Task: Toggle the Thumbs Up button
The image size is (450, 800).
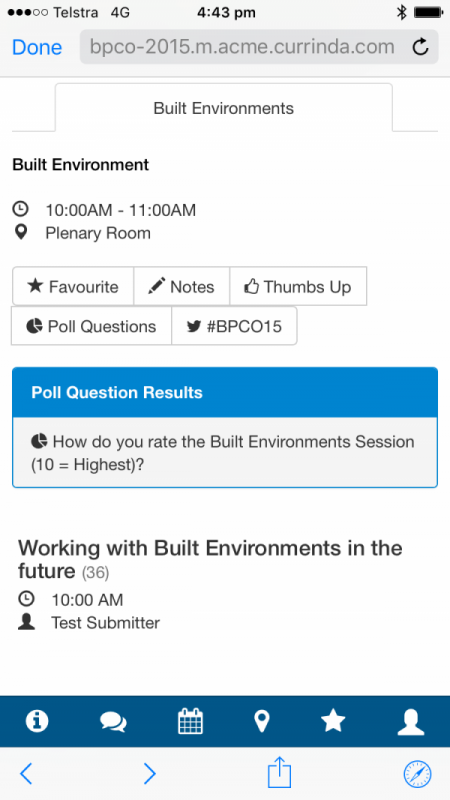Action: coord(298,286)
